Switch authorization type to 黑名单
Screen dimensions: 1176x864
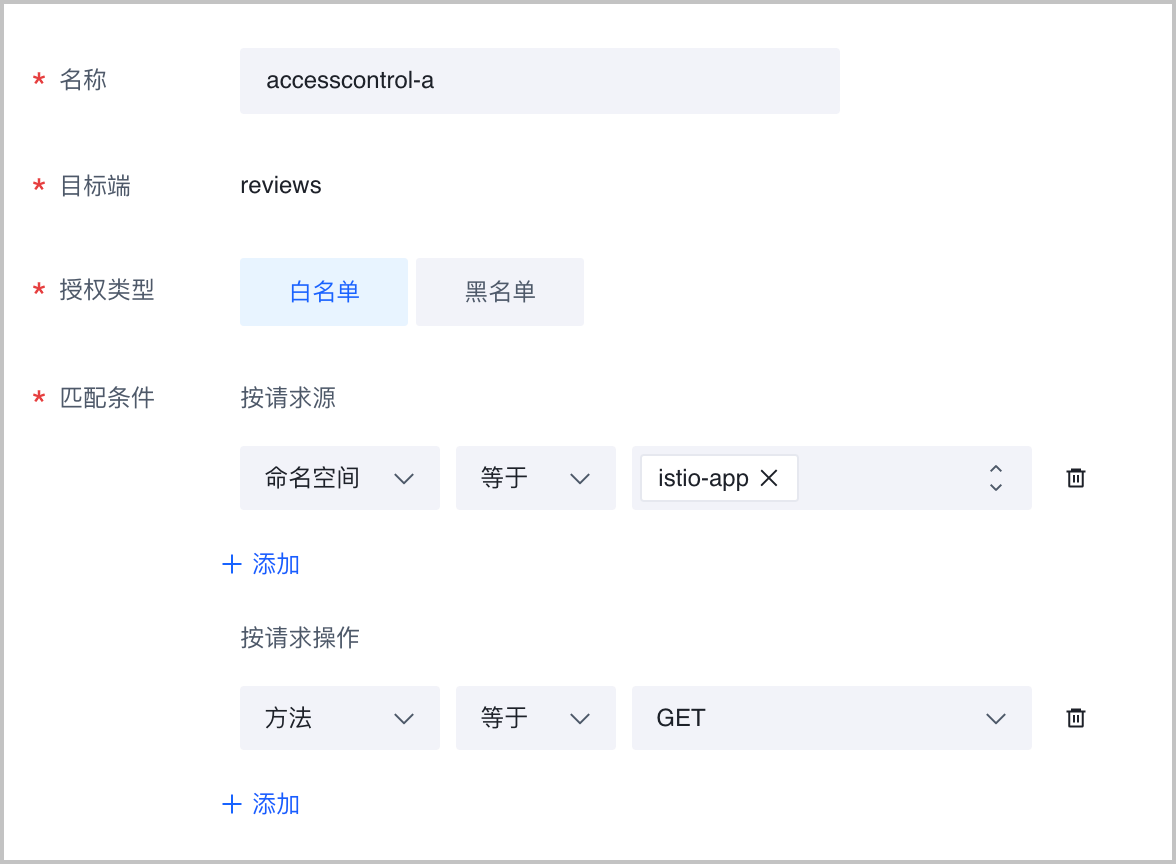(x=500, y=292)
